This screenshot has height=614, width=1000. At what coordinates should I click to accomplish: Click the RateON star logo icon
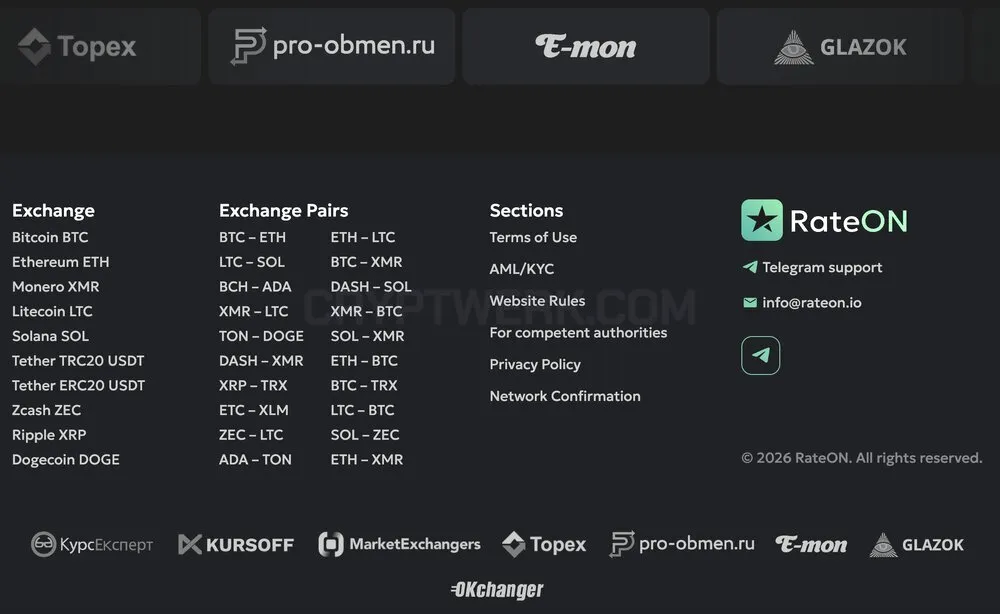pyautogui.click(x=761, y=220)
